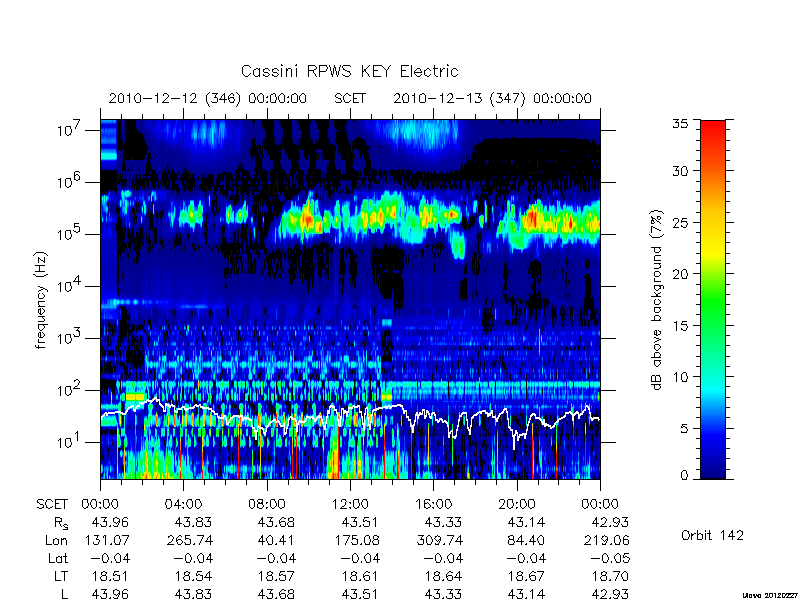Viewport: 800px width, 600px height.
Task: Click the 'Lat' row label
Action: coord(58,558)
